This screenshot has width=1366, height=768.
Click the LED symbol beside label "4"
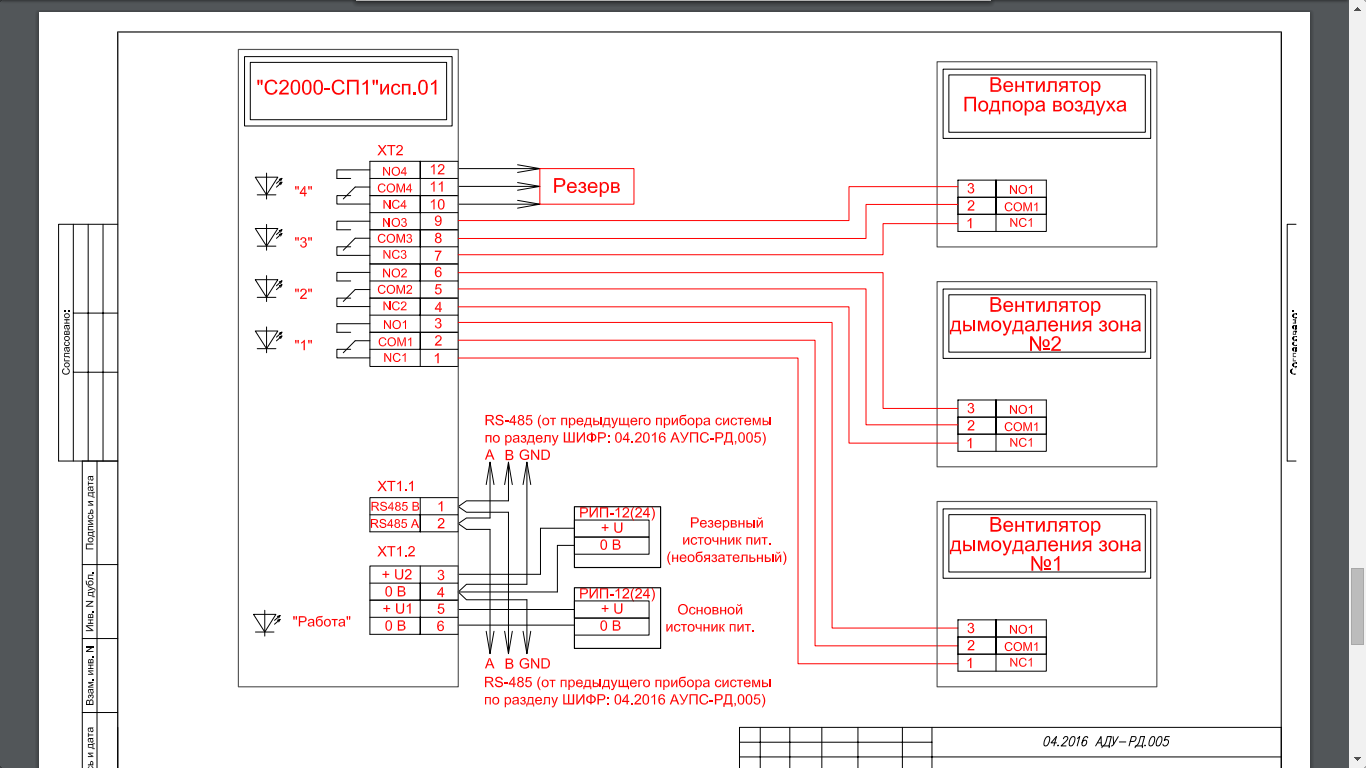click(x=267, y=186)
